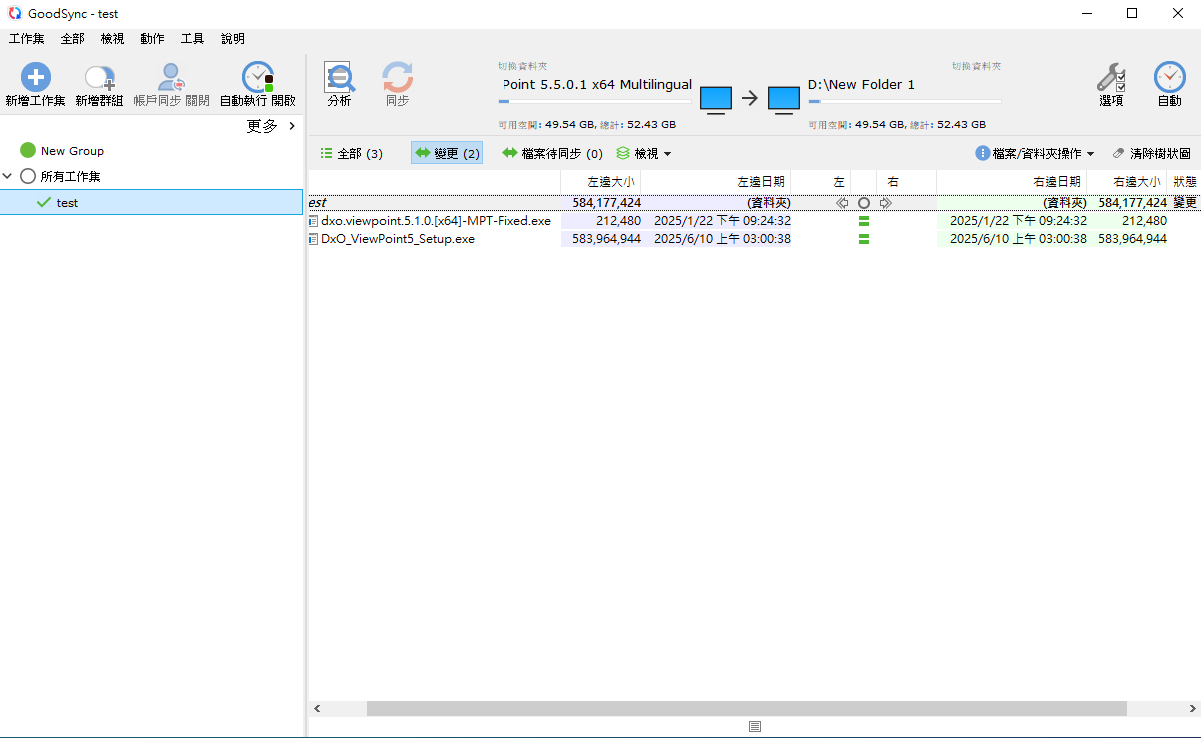Open the 全部 menu in the menu bar
1201x738 pixels.
coord(73,39)
